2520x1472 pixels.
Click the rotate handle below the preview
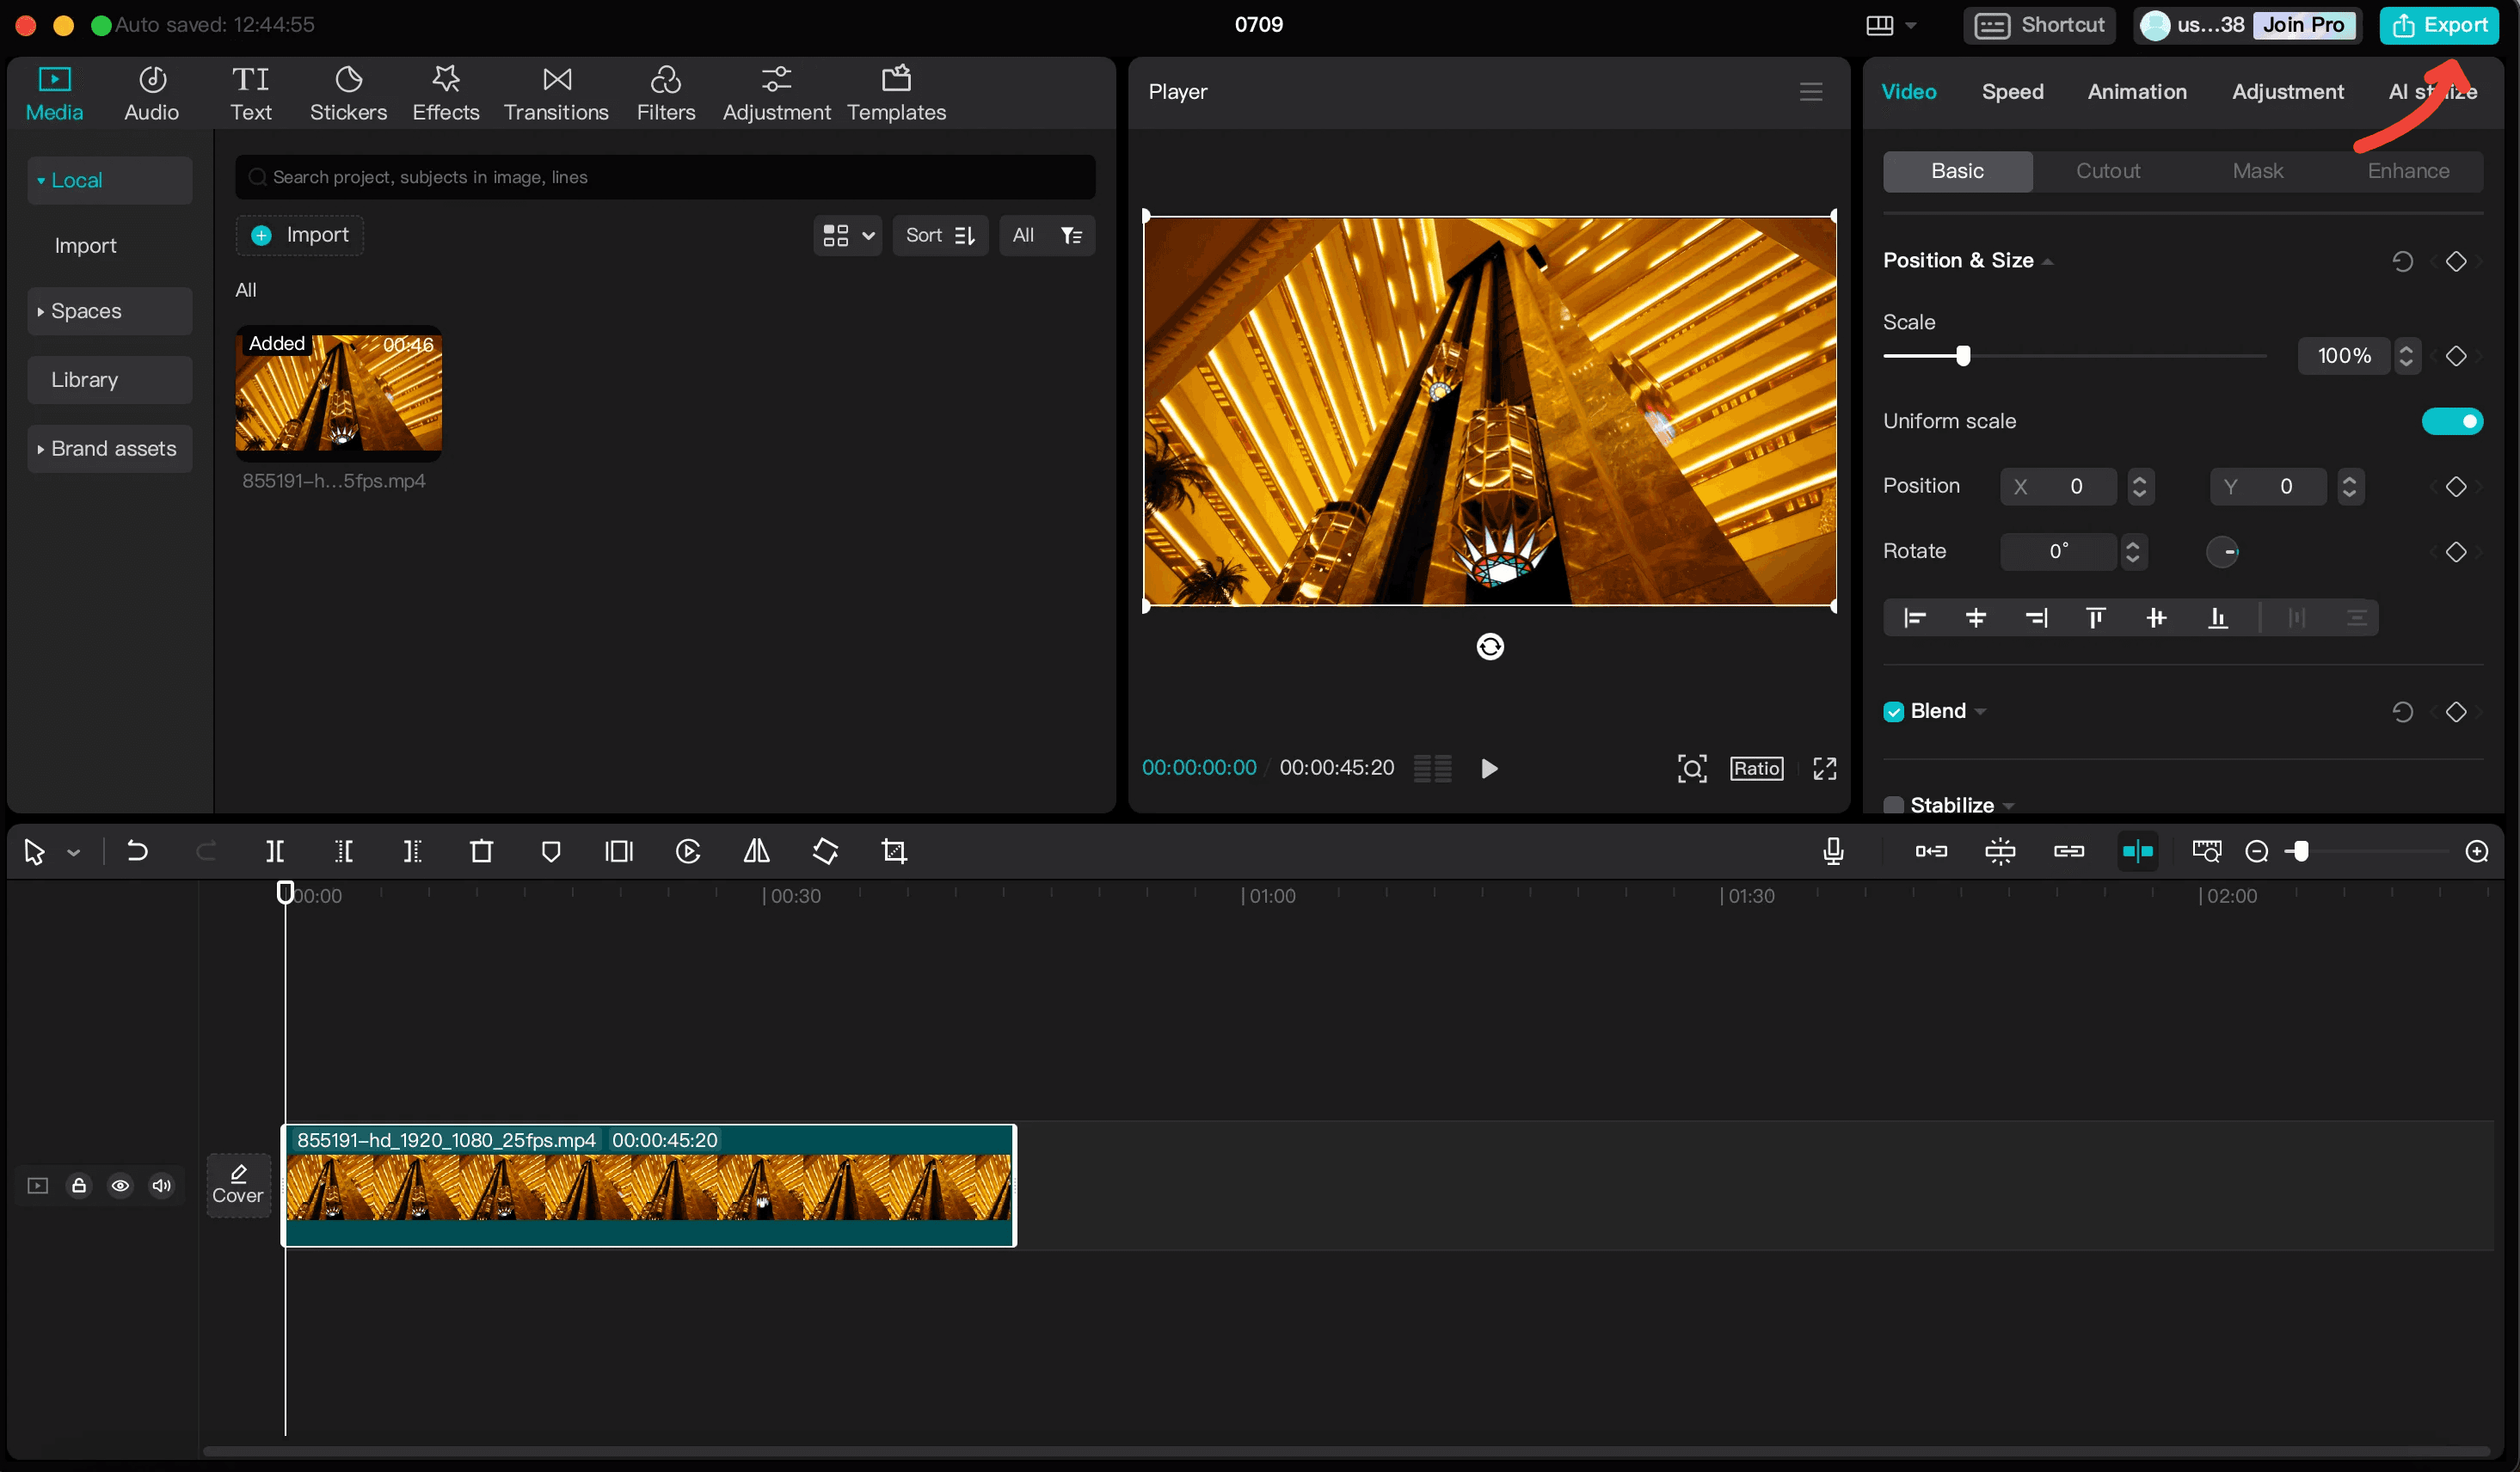point(1490,647)
